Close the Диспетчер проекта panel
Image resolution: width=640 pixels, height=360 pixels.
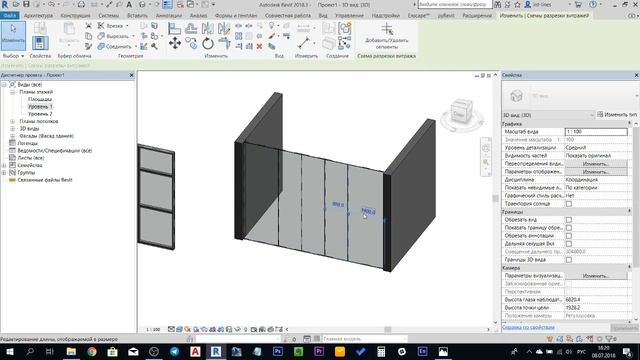(131, 75)
